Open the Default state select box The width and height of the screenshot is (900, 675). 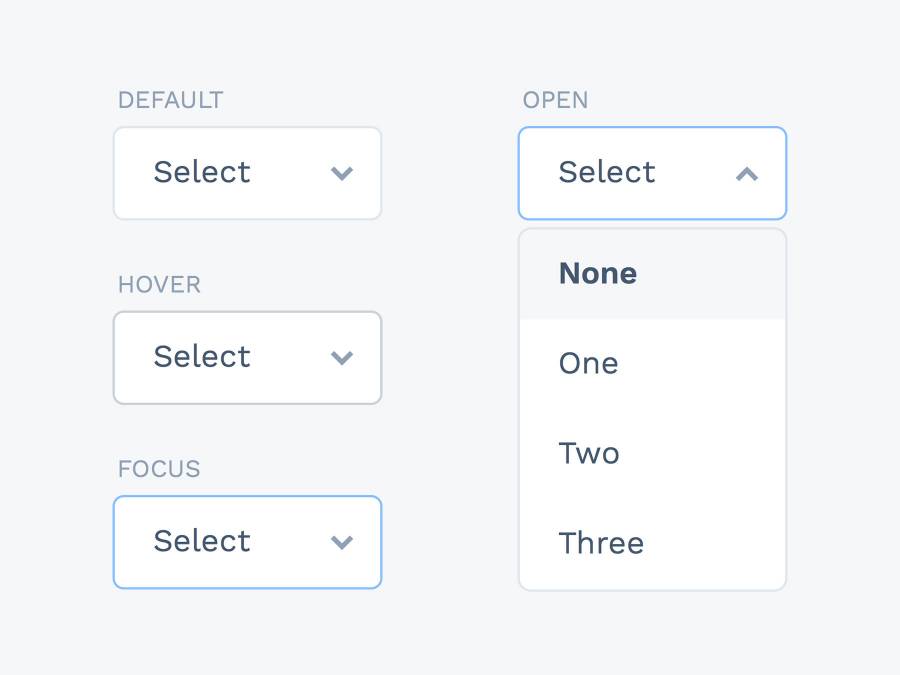pos(247,173)
